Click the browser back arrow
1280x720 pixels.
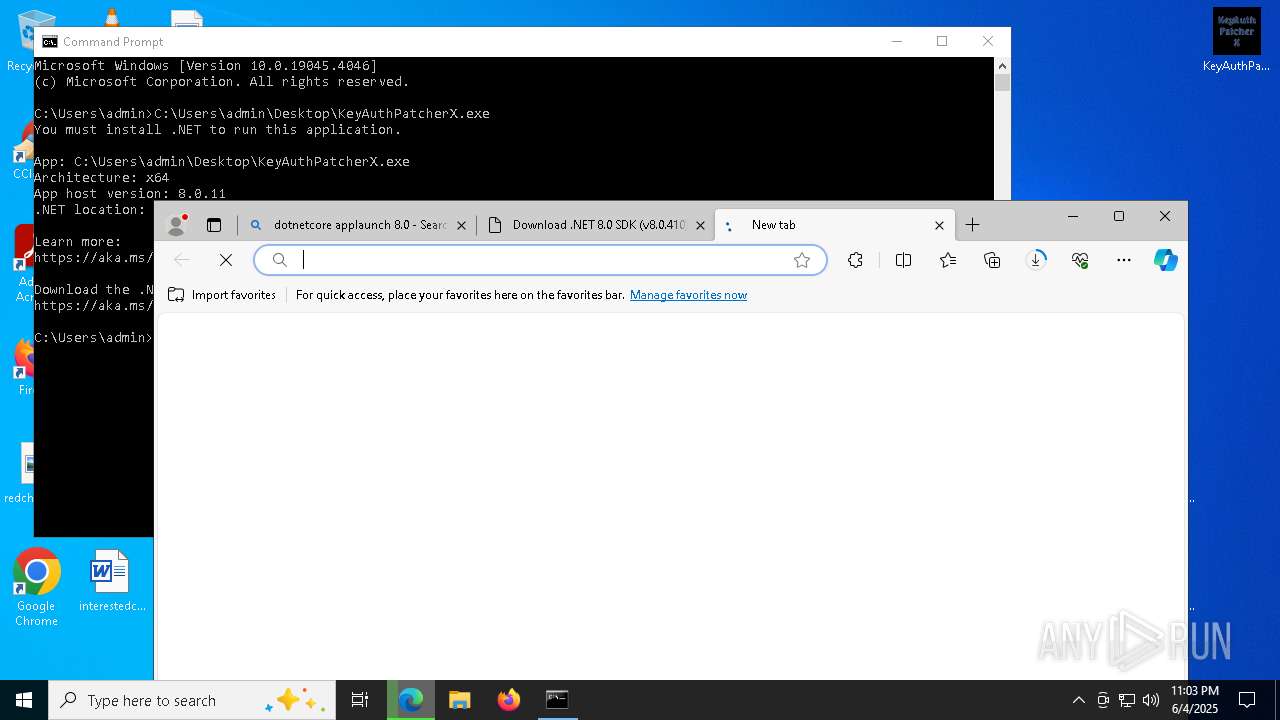[x=182, y=260]
